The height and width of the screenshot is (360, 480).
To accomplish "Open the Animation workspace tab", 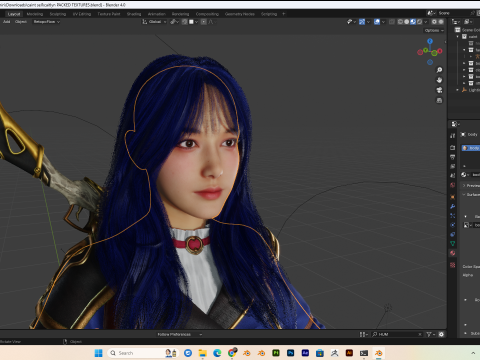I will tap(157, 14).
